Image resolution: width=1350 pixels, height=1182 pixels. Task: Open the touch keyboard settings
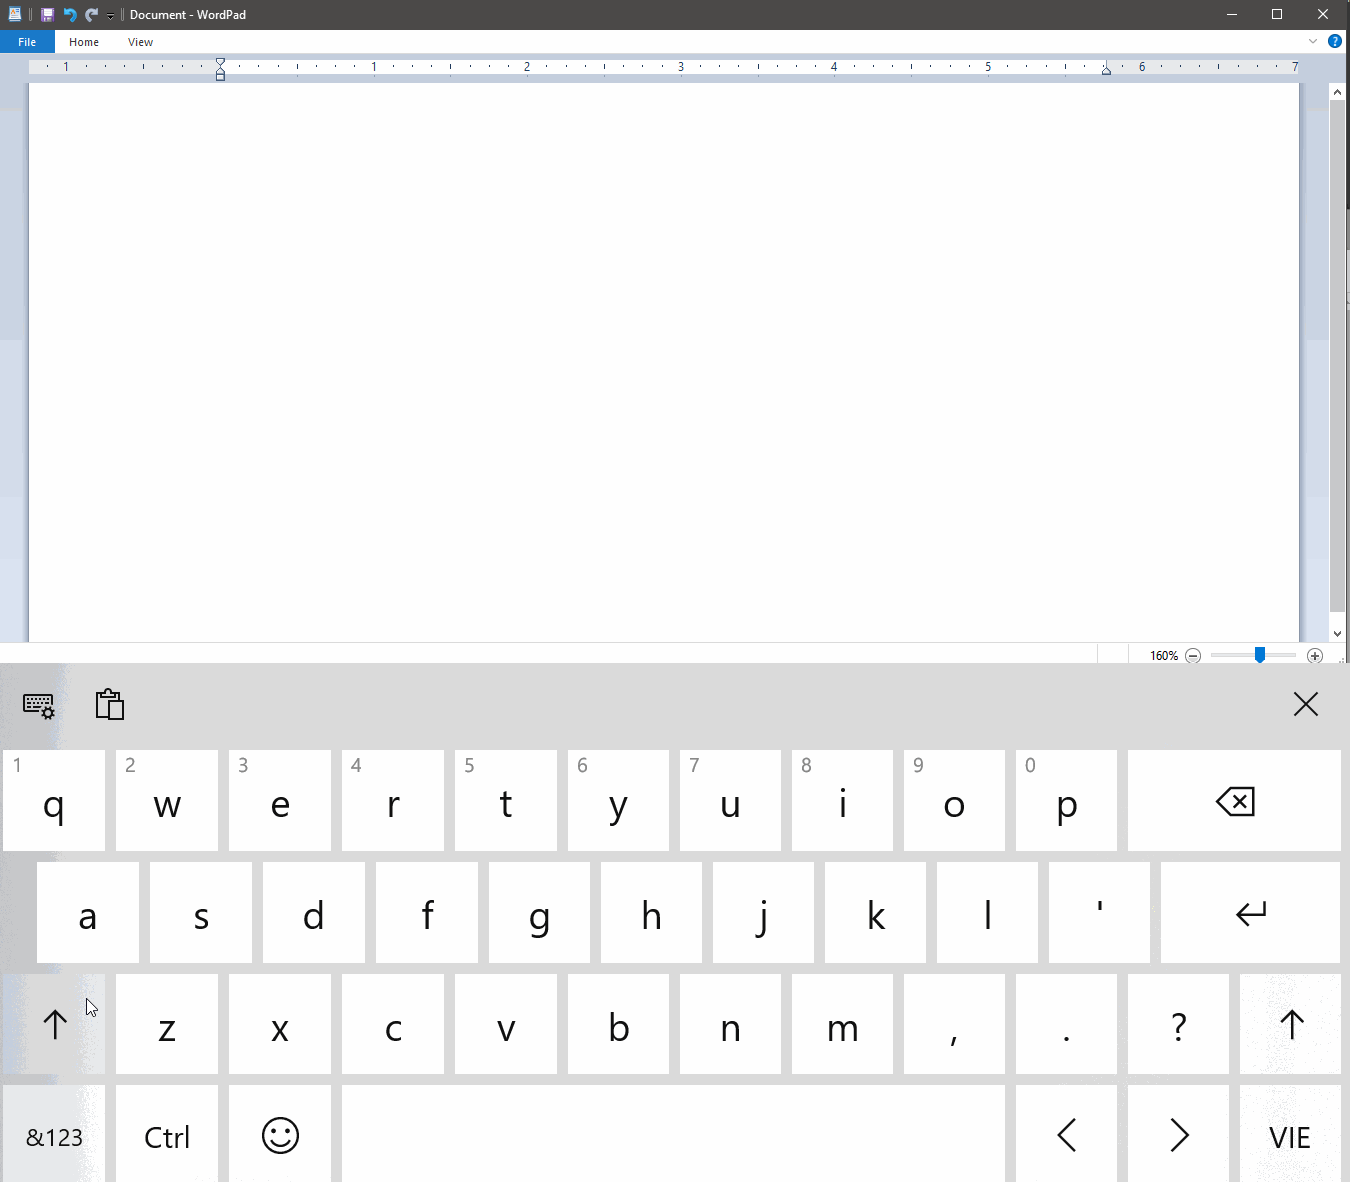[x=39, y=705]
